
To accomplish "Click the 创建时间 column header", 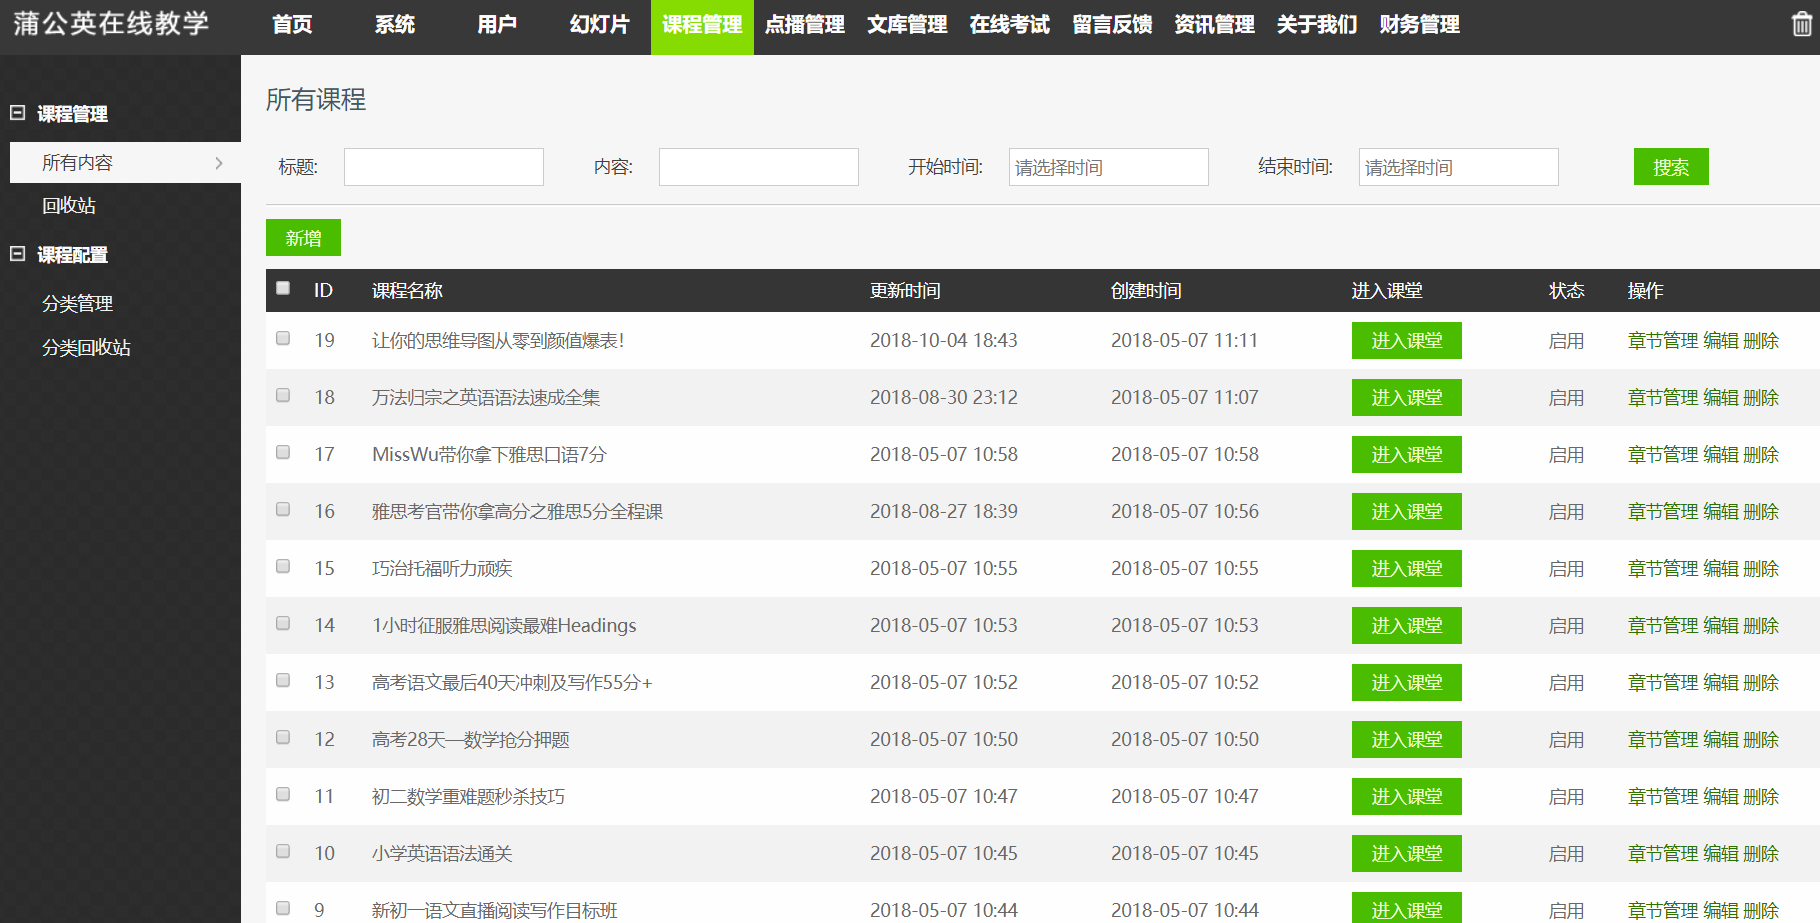I will pos(1146,290).
